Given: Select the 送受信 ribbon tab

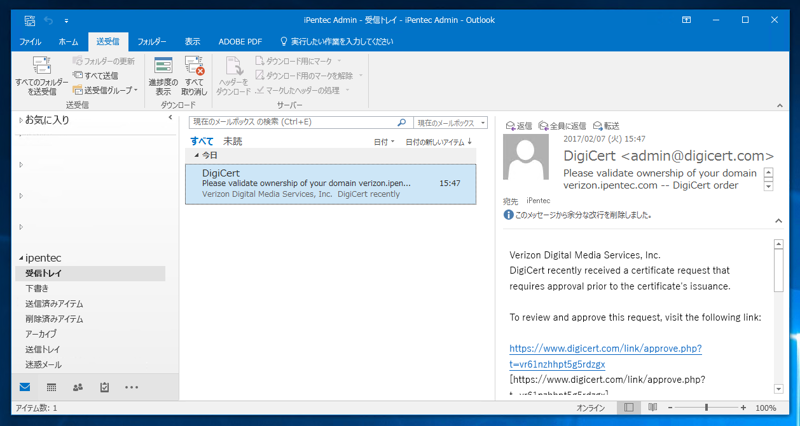Looking at the screenshot, I should [x=108, y=42].
